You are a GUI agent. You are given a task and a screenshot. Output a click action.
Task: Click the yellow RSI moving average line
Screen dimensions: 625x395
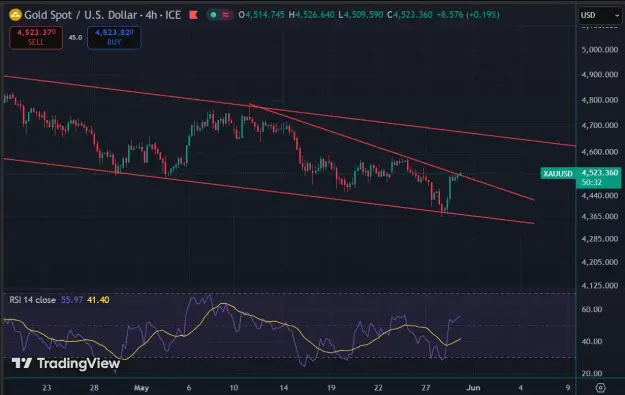[223, 304]
